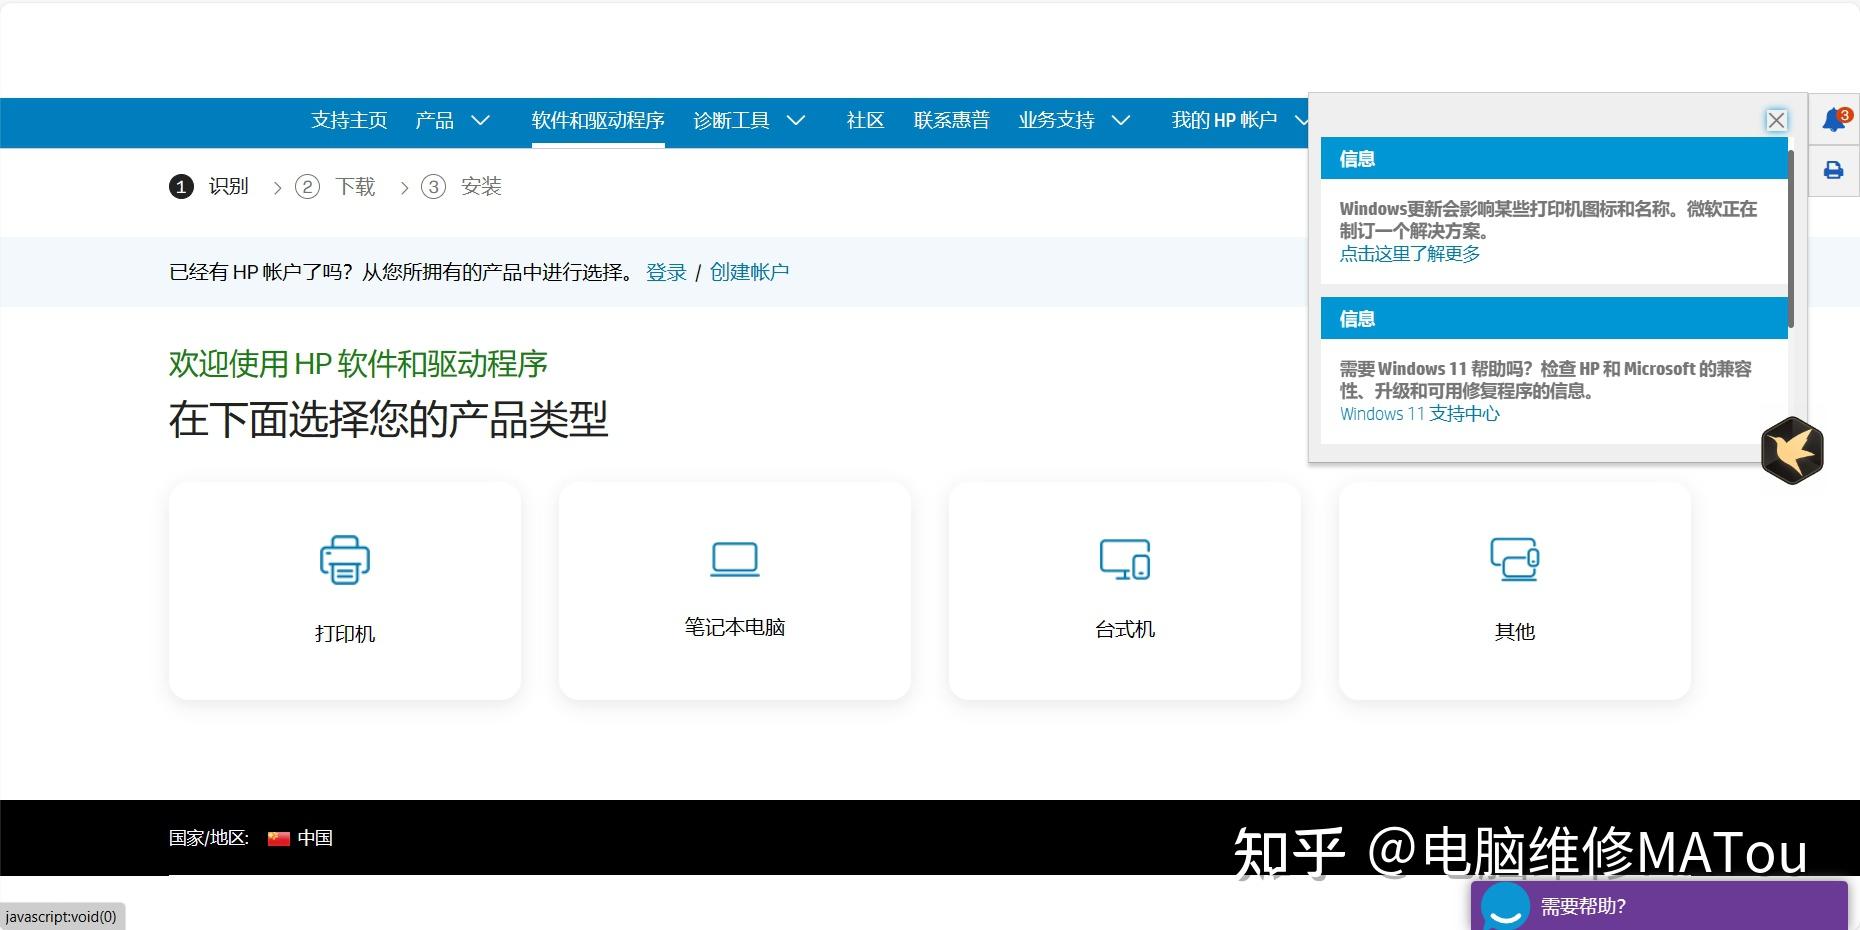Expand the 诊断工具 dropdown menu
1860x930 pixels.
pyautogui.click(x=749, y=121)
